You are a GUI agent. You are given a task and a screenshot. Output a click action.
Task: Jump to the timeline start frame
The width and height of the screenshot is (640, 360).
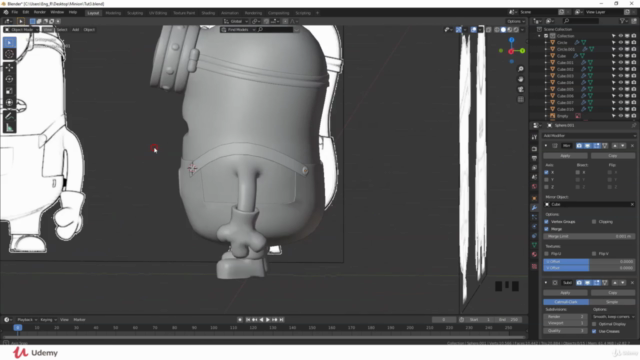[x=248, y=320]
